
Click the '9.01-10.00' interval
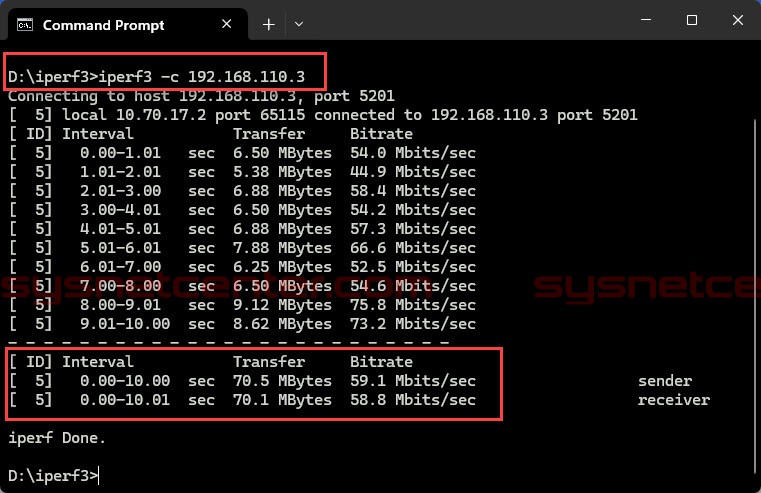(125, 324)
